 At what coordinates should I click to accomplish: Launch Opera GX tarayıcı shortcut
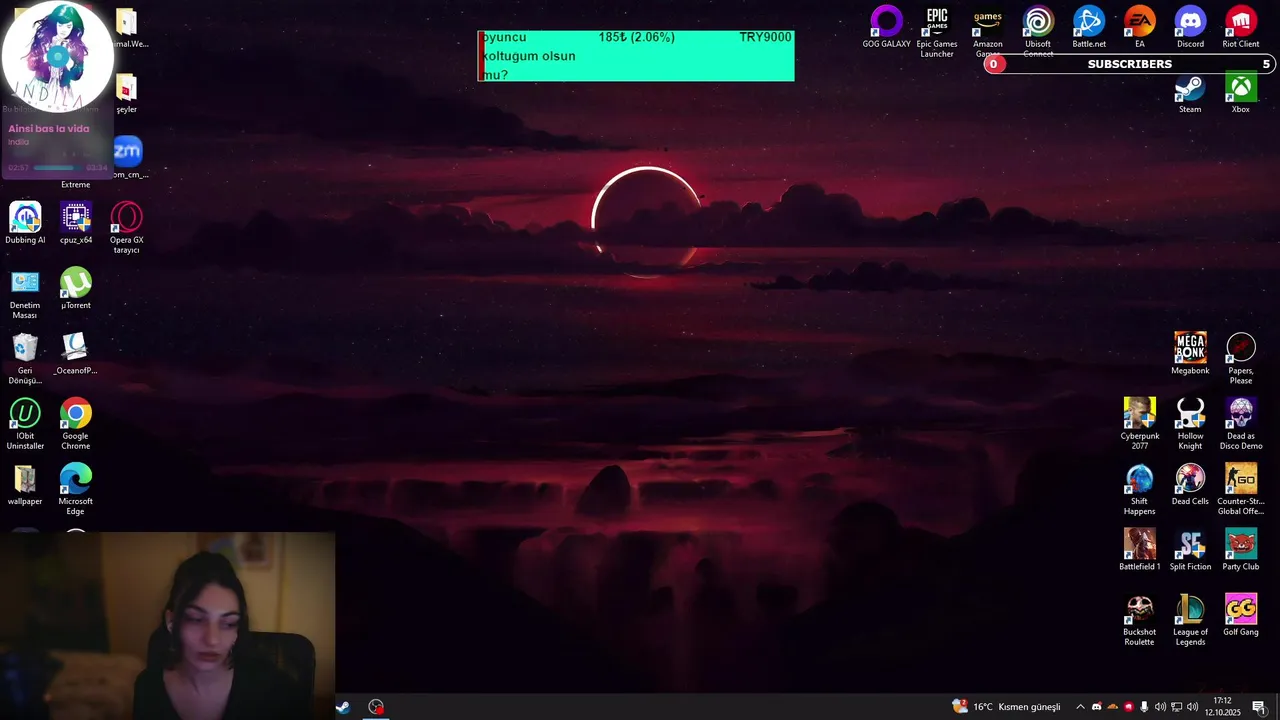coord(126,228)
